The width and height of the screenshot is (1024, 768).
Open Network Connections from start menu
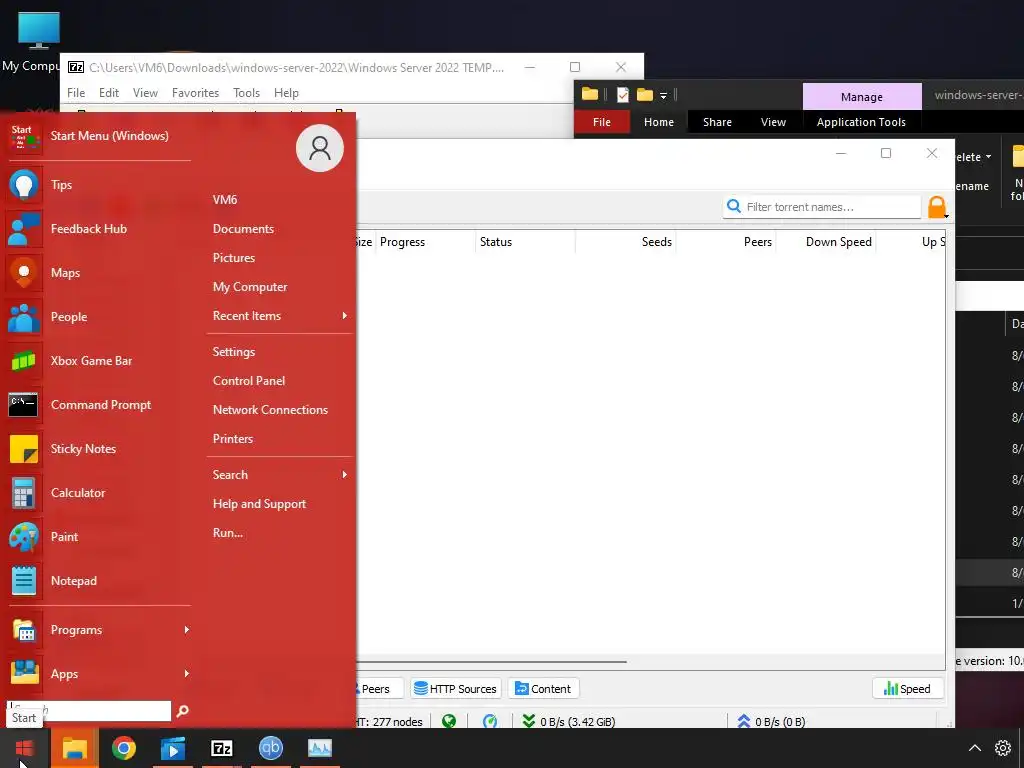pos(270,410)
